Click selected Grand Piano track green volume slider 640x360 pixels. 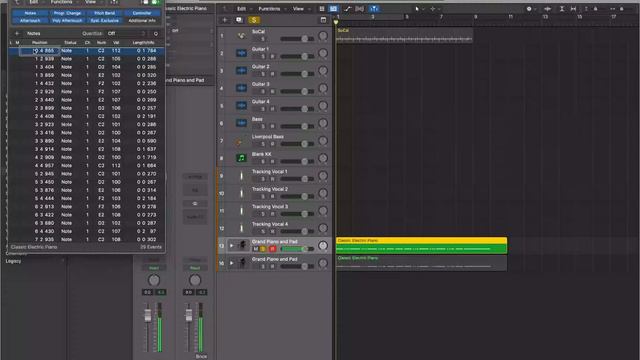(297, 249)
